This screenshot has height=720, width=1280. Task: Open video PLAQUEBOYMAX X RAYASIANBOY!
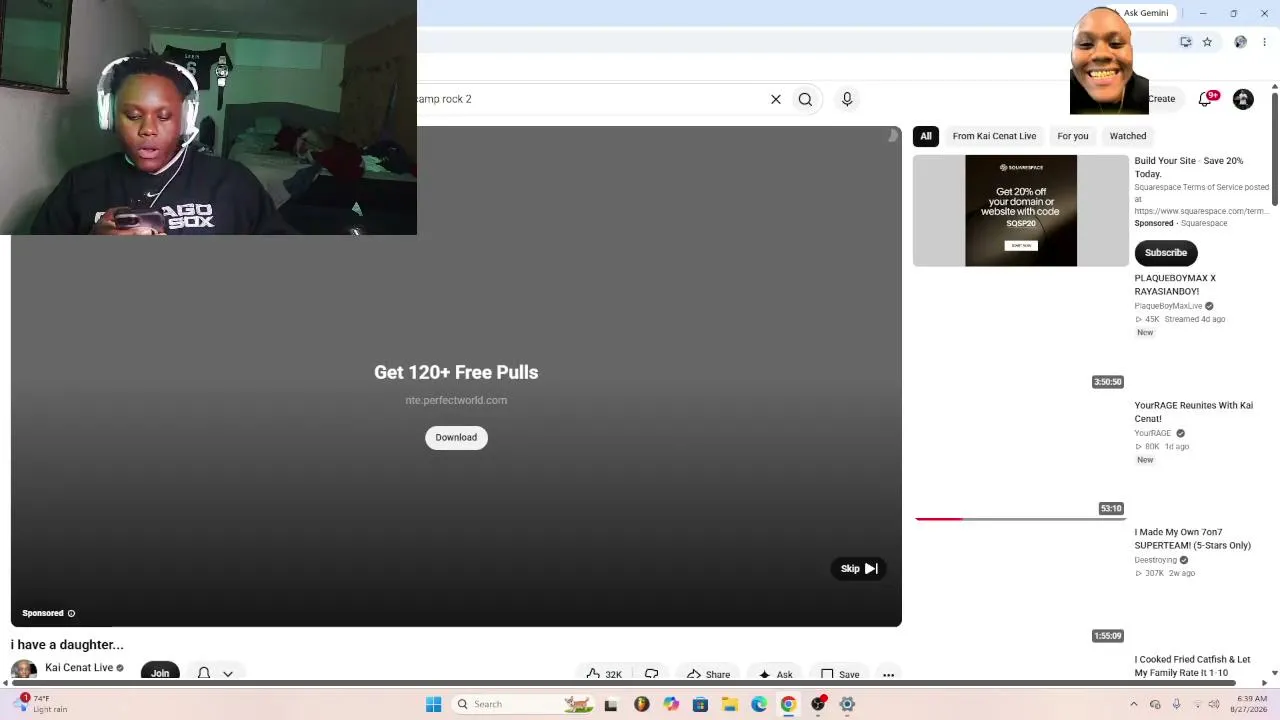(x=1175, y=285)
